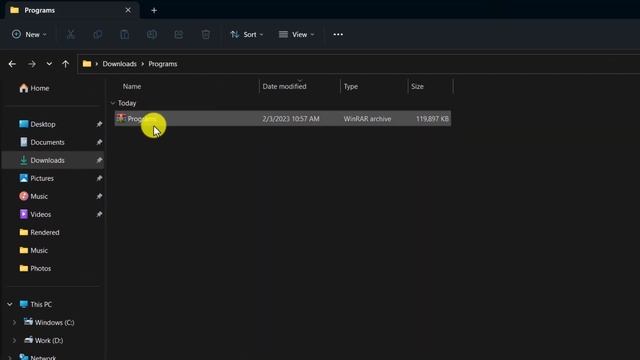
Task: Click the Copy icon in toolbar
Action: 98,35
